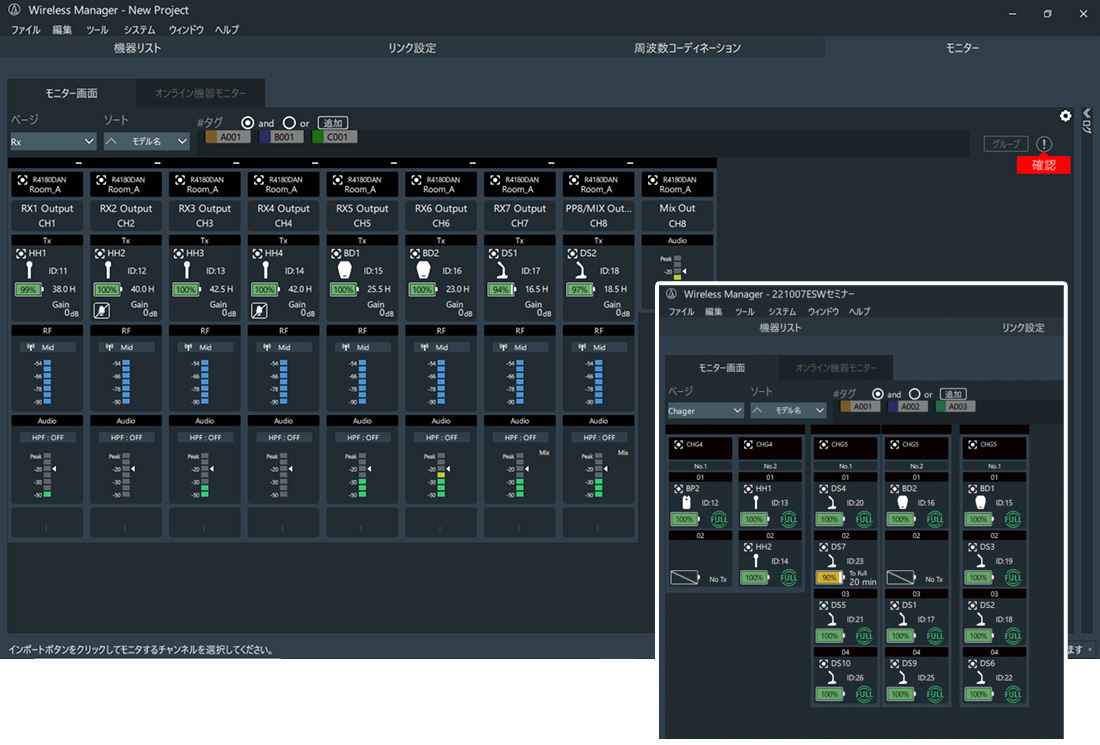Expand the ログ side panel
Image resolution: width=1100 pixels, height=745 pixels.
click(1087, 121)
